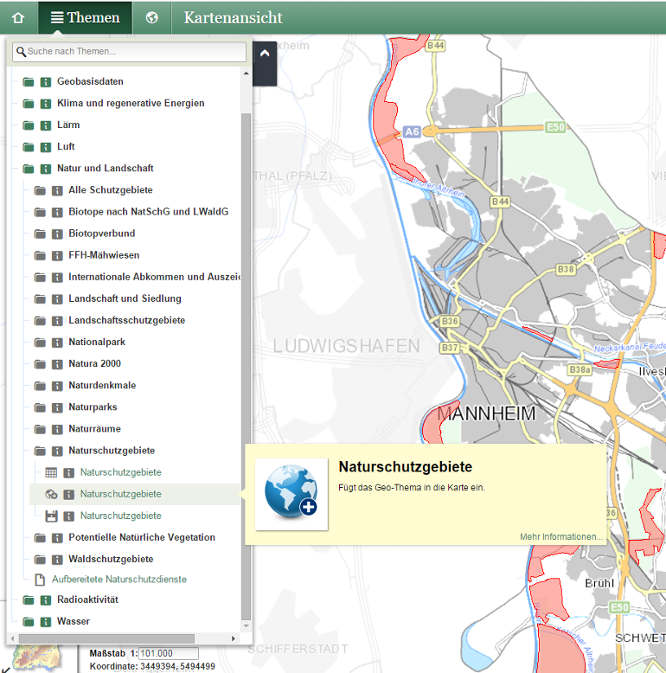Expand the Luft folder

[28, 147]
